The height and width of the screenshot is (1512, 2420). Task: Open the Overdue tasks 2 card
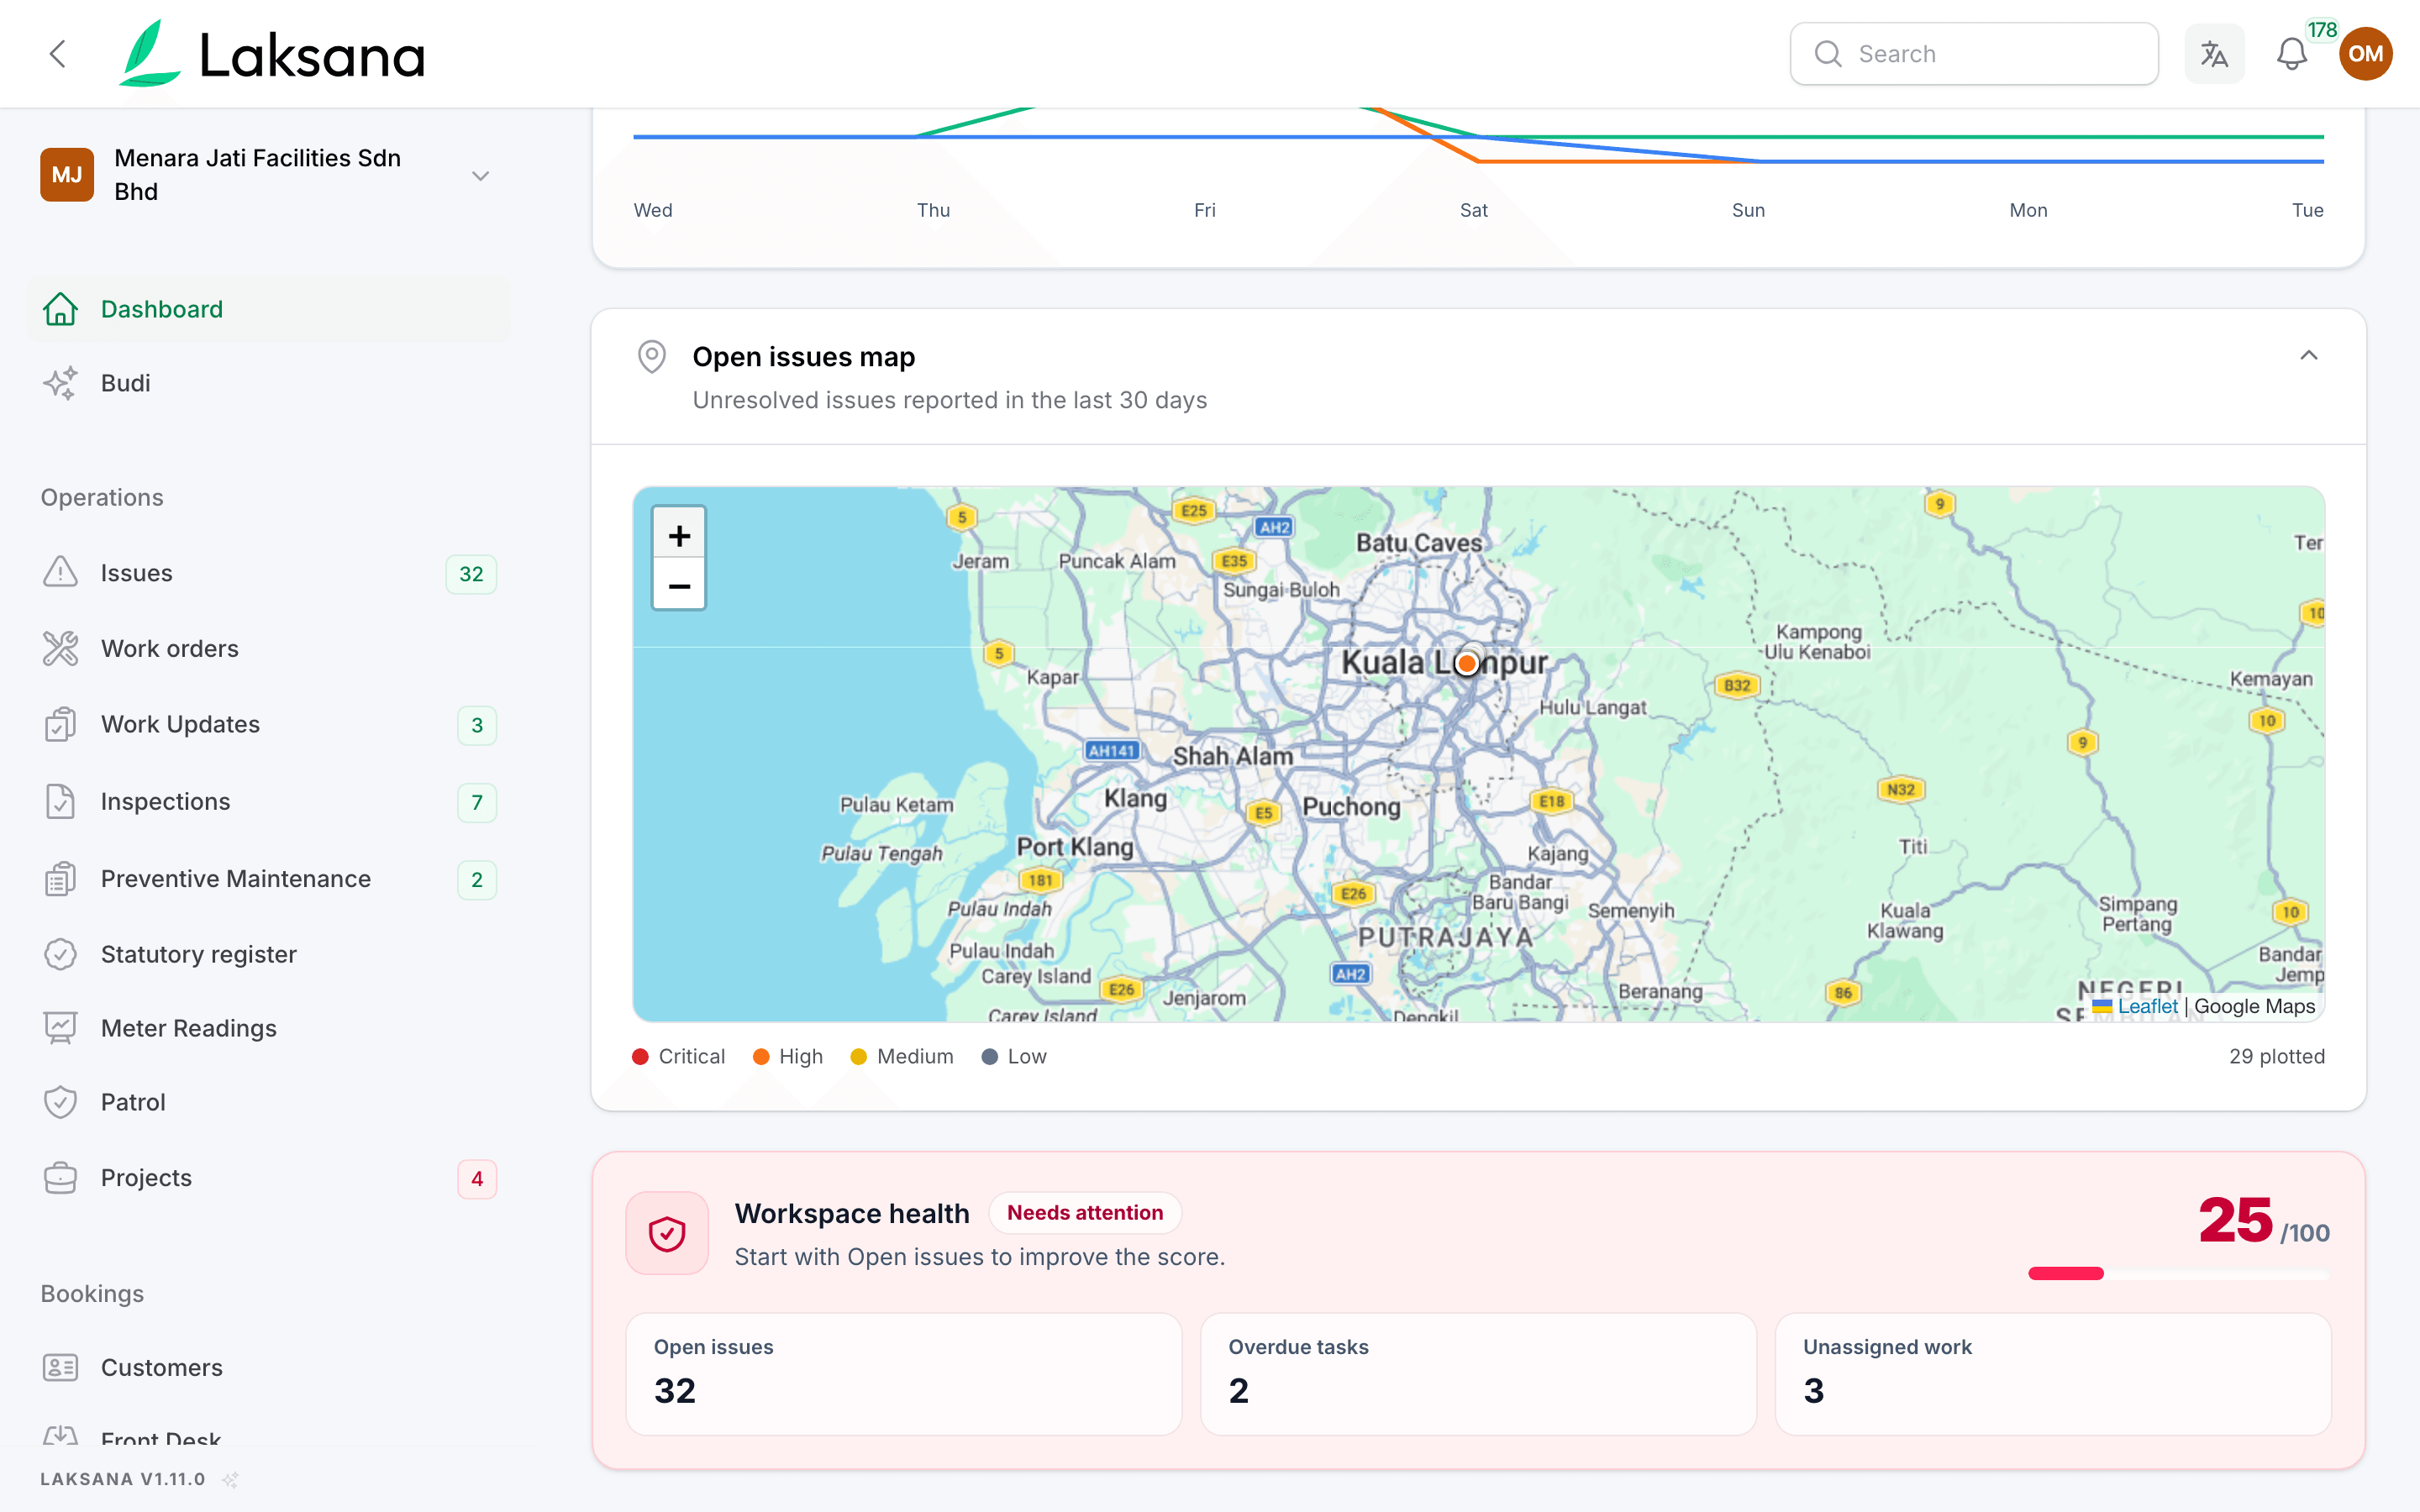[x=1478, y=1374]
